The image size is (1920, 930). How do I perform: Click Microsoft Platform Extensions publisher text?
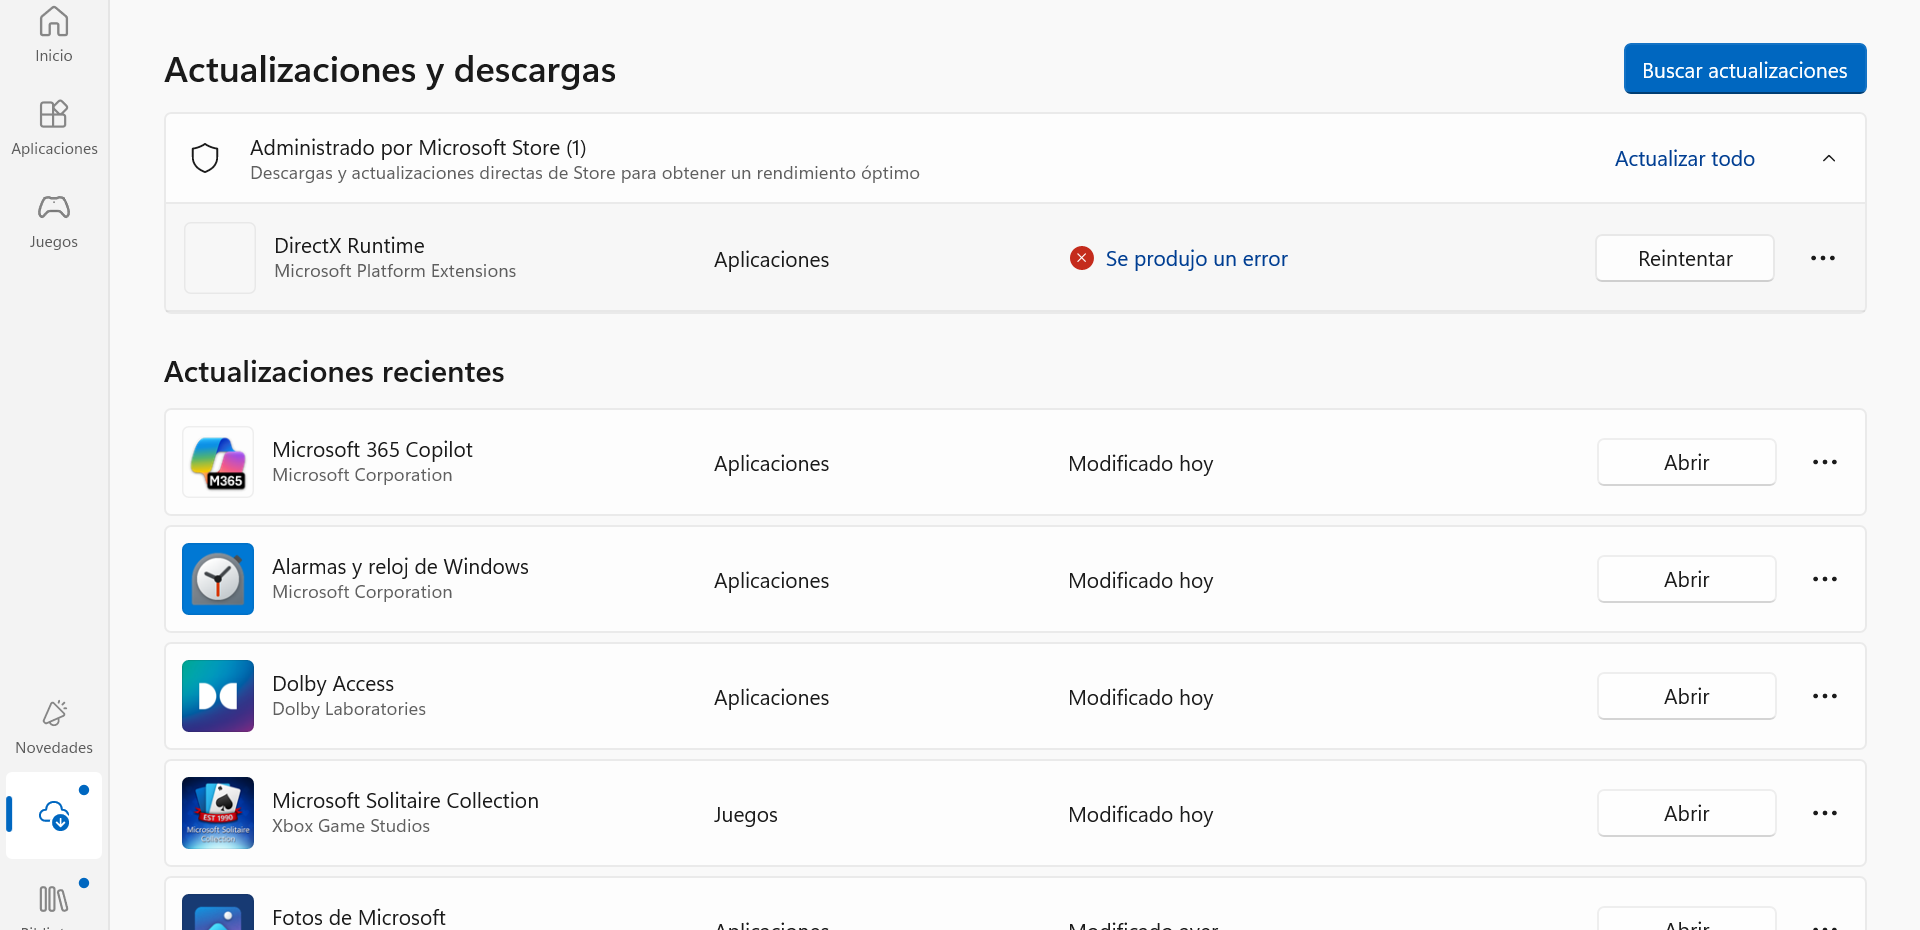395,271
